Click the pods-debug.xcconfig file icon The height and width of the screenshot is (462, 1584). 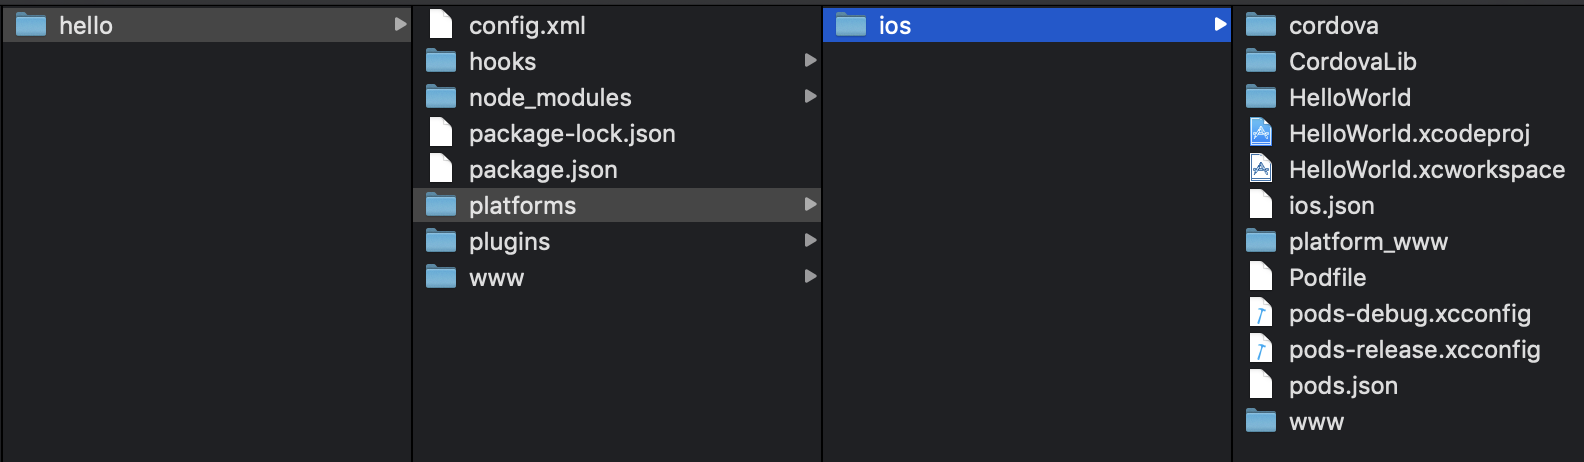tap(1261, 313)
